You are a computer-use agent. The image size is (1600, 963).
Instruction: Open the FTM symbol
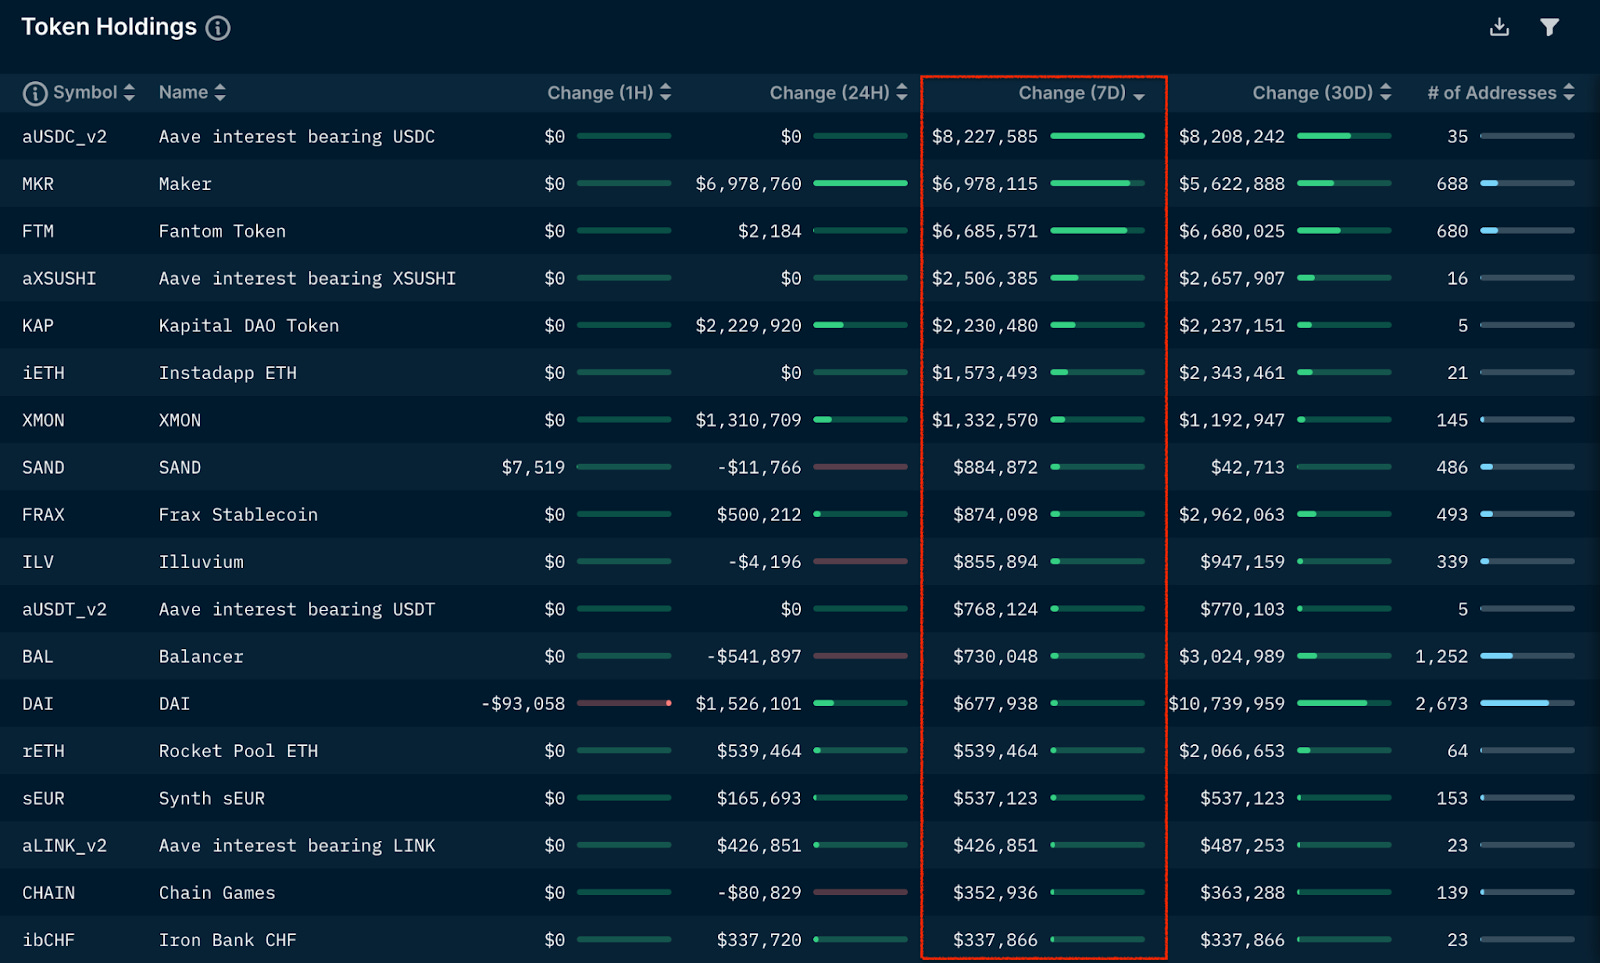click(38, 231)
